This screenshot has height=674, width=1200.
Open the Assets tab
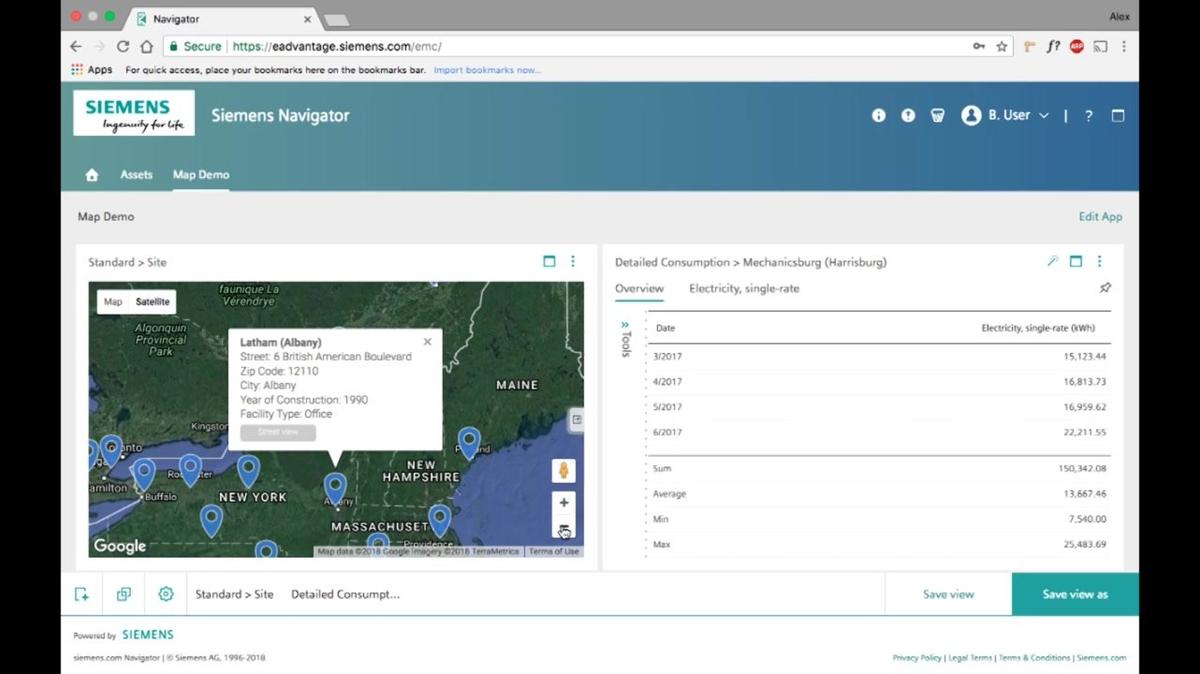pos(136,175)
